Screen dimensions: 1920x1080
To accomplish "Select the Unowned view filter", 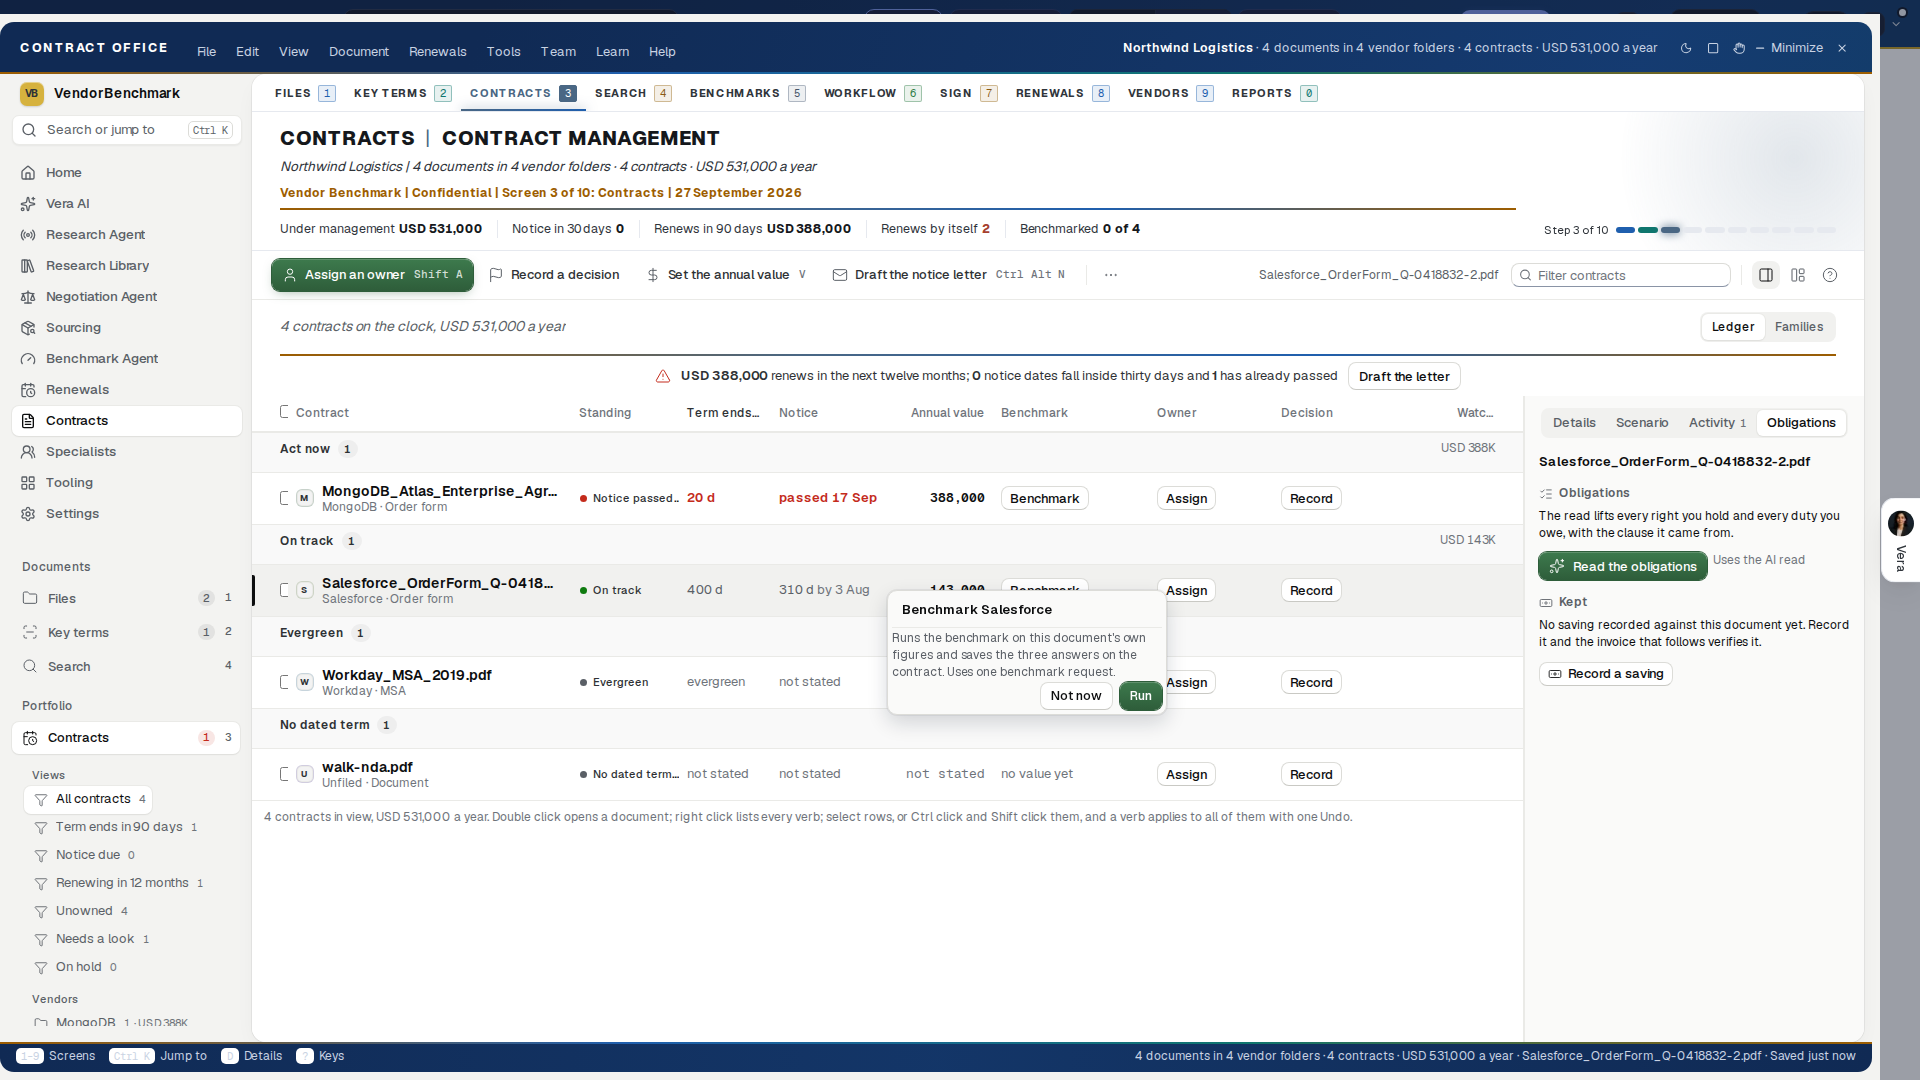I will tap(84, 911).
